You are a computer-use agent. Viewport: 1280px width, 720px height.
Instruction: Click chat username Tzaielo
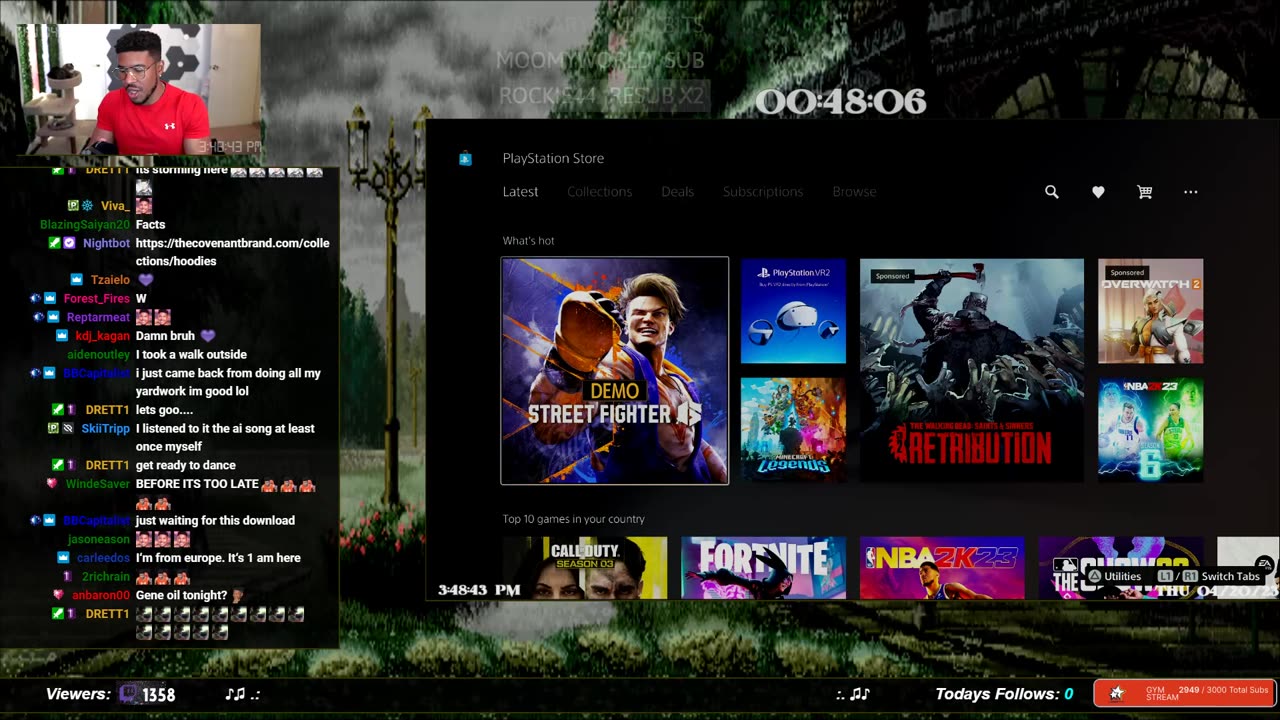coord(110,280)
